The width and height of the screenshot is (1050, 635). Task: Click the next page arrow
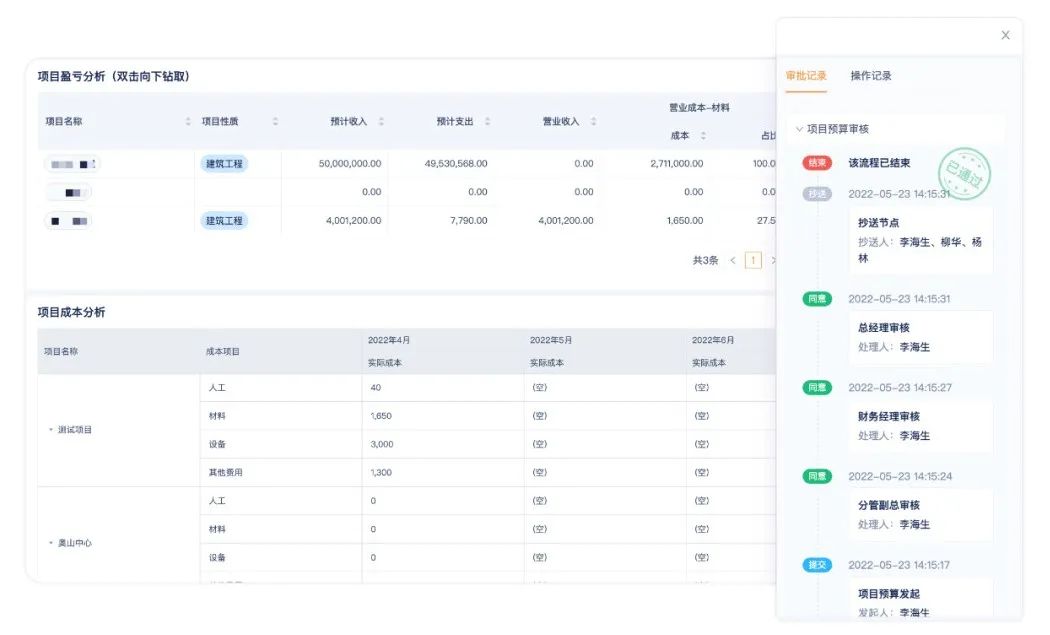click(x=774, y=258)
